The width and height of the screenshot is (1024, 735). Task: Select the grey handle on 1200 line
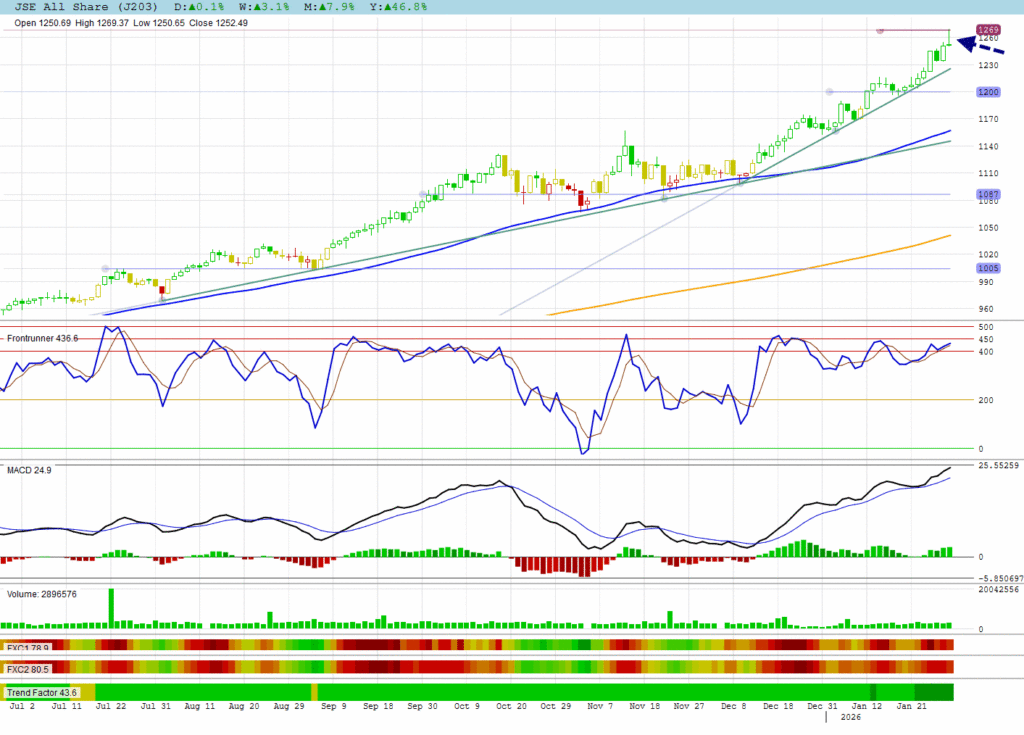coord(829,92)
